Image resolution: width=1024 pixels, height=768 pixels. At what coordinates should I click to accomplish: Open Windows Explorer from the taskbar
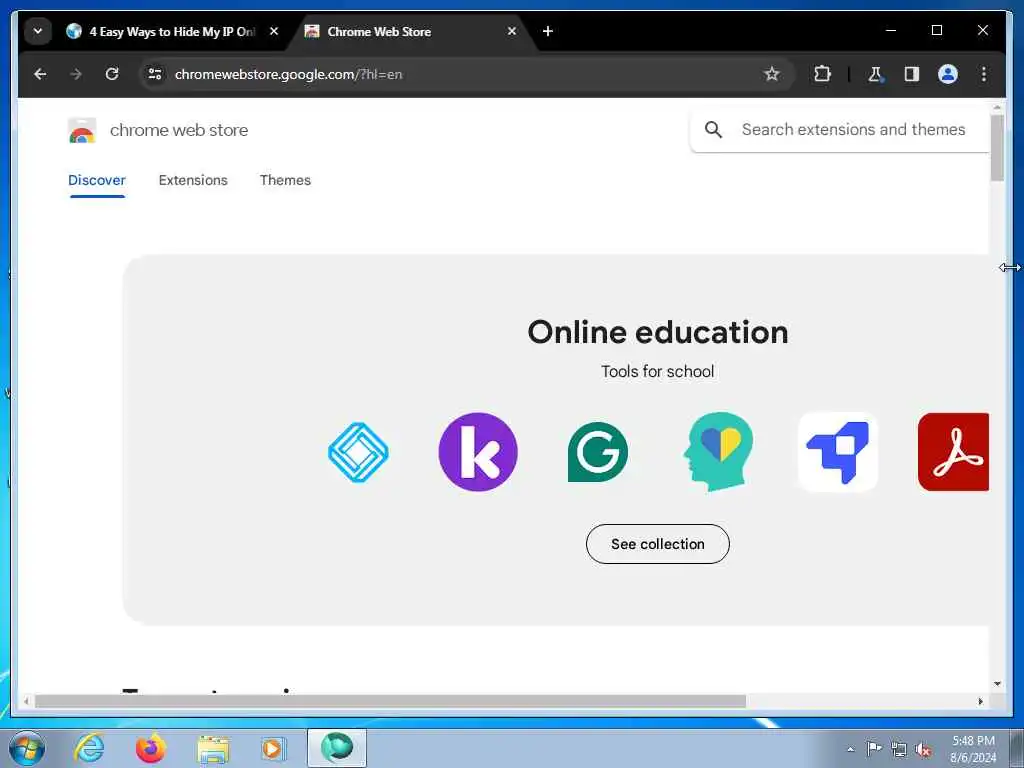point(213,749)
